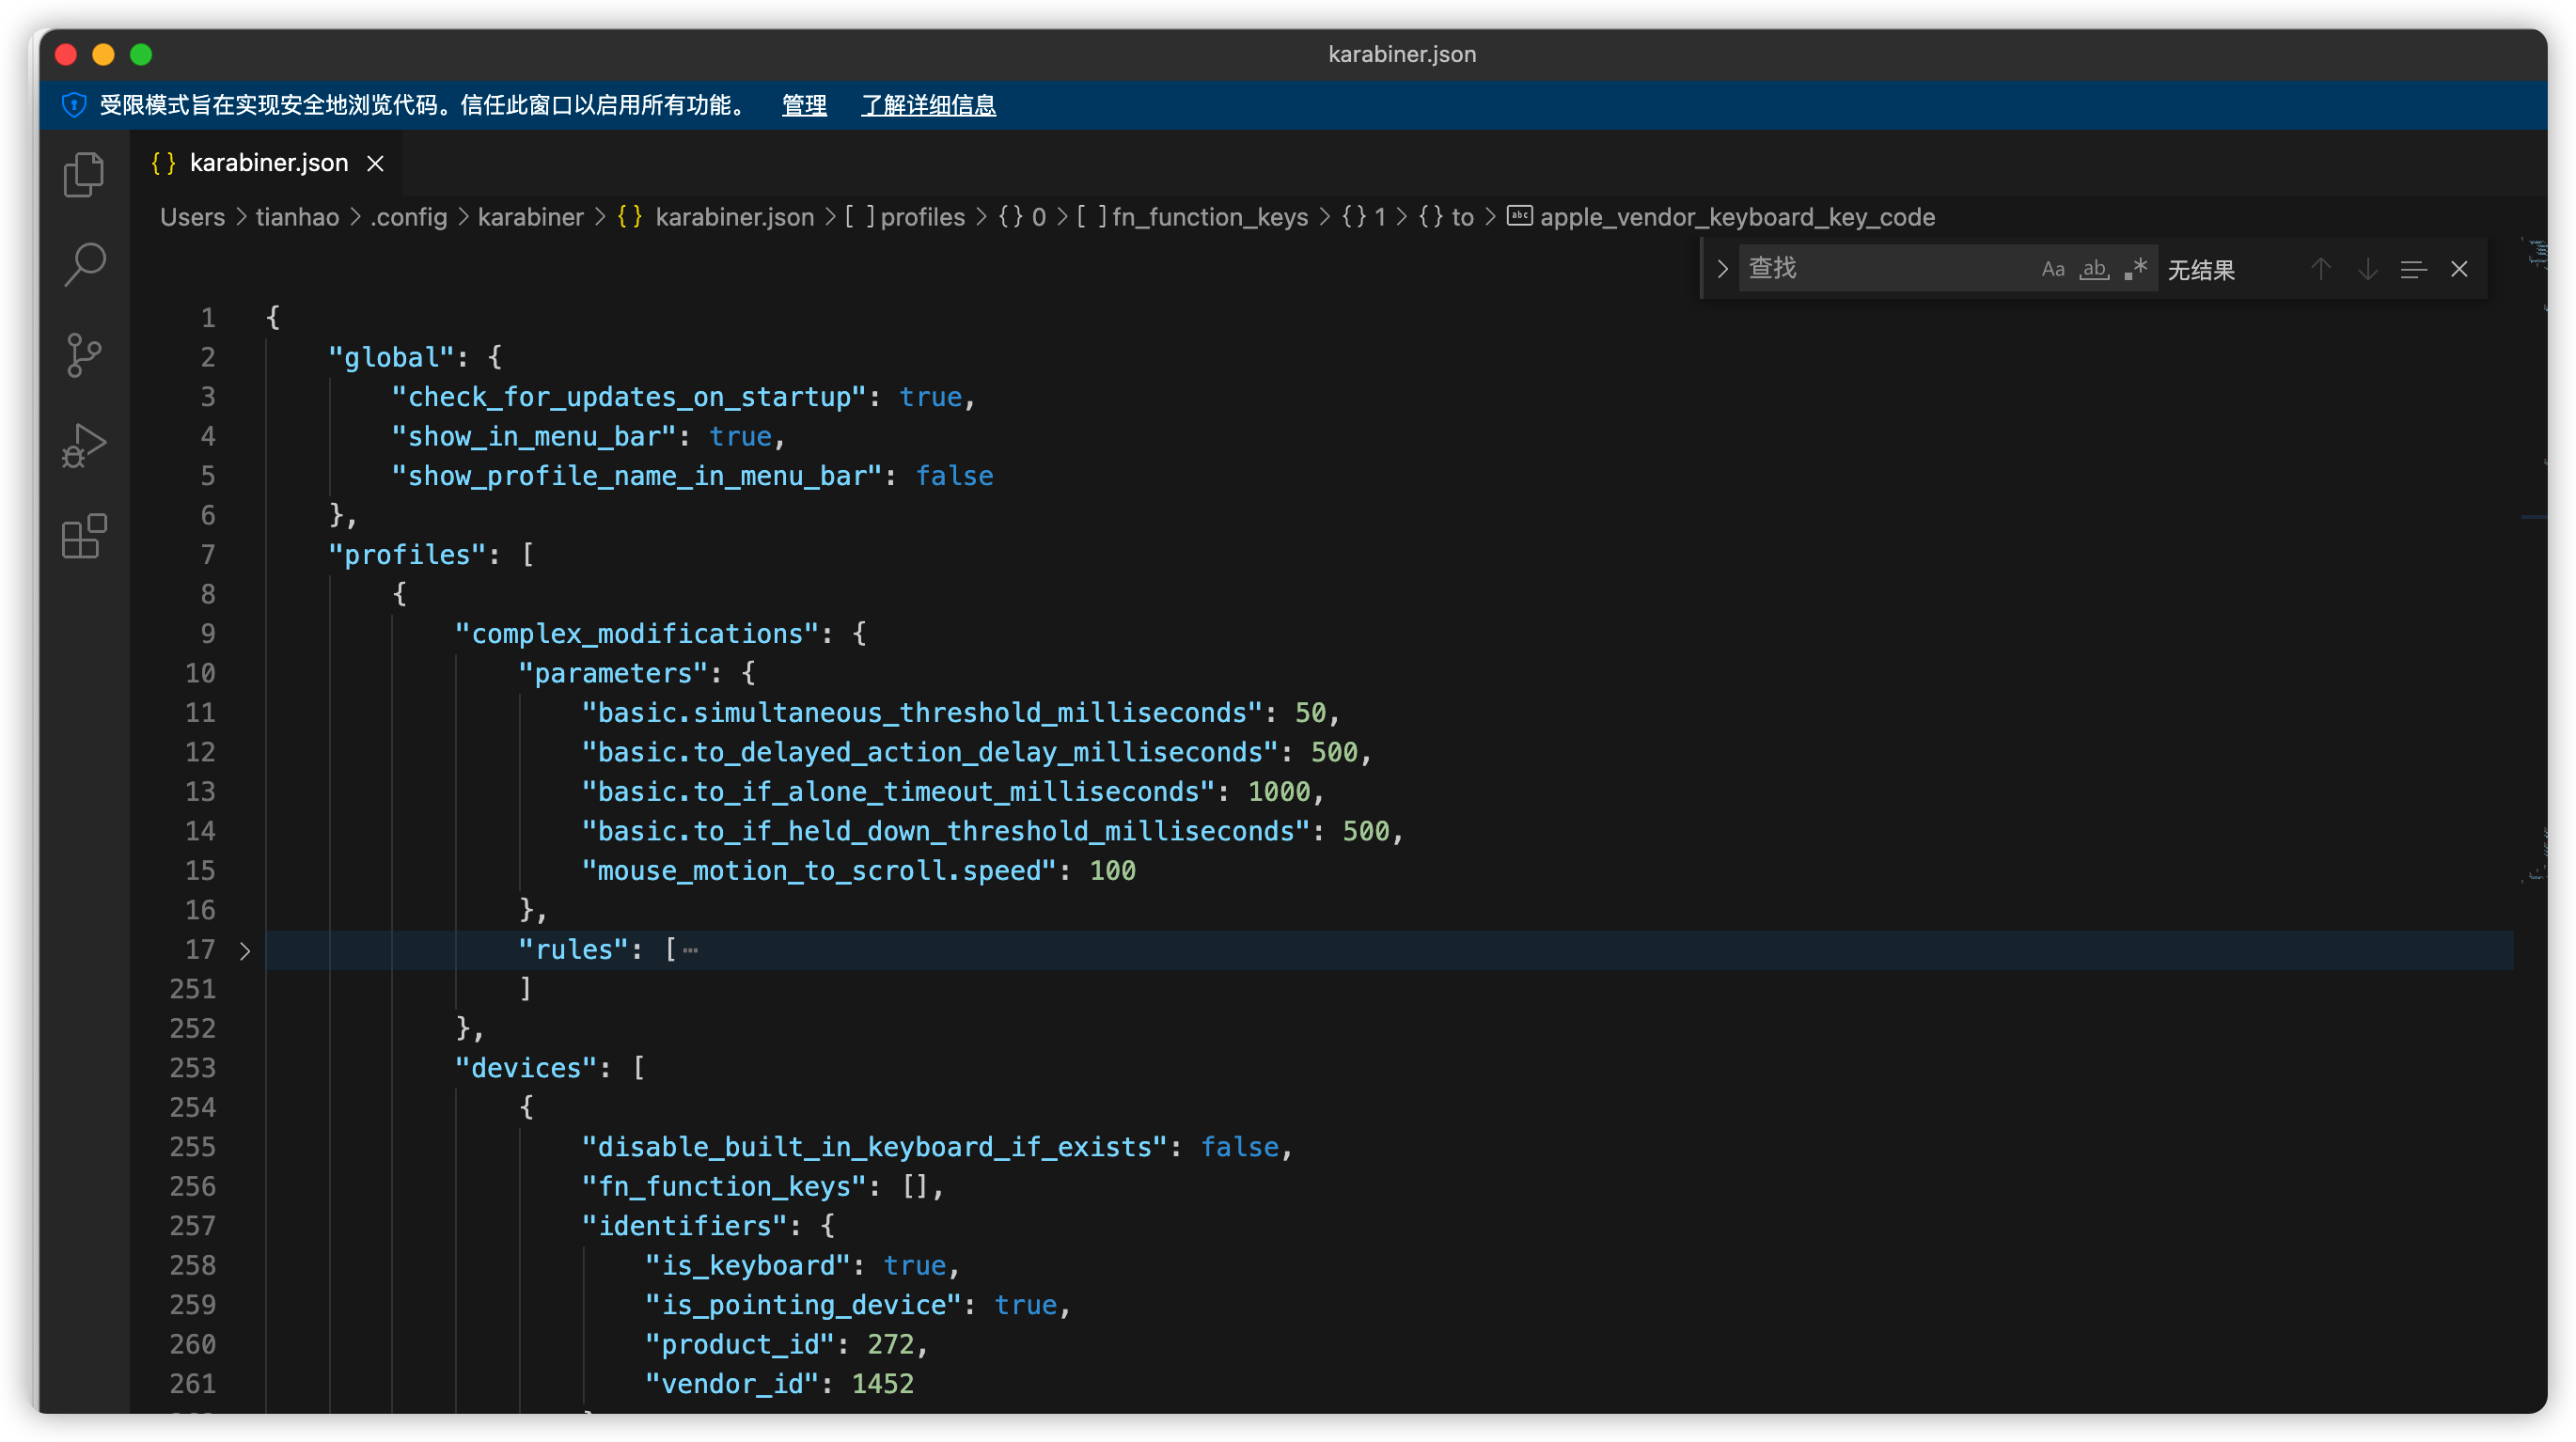Click the breadcrumb segment "1"
The width and height of the screenshot is (2576, 1442).
point(1380,217)
